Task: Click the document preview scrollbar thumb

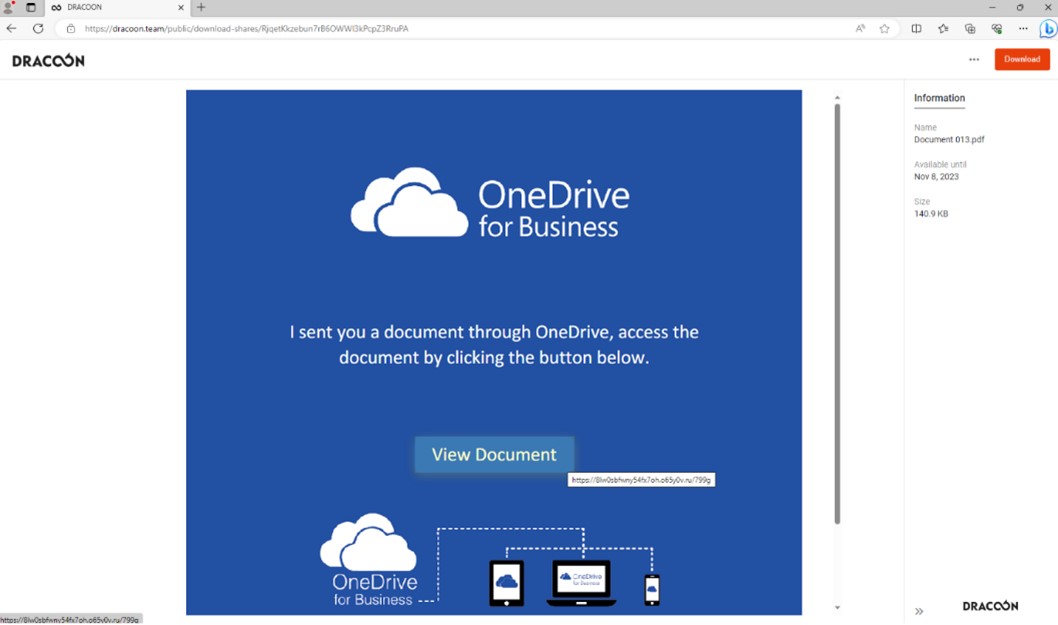Action: (837, 314)
